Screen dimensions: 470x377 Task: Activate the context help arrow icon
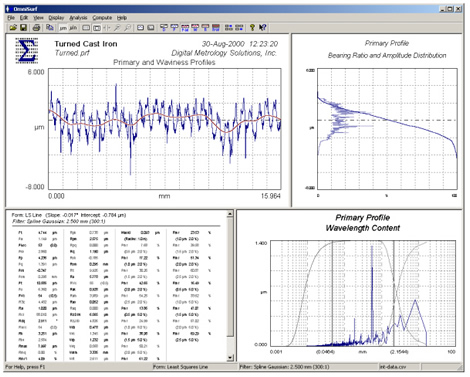(x=263, y=28)
